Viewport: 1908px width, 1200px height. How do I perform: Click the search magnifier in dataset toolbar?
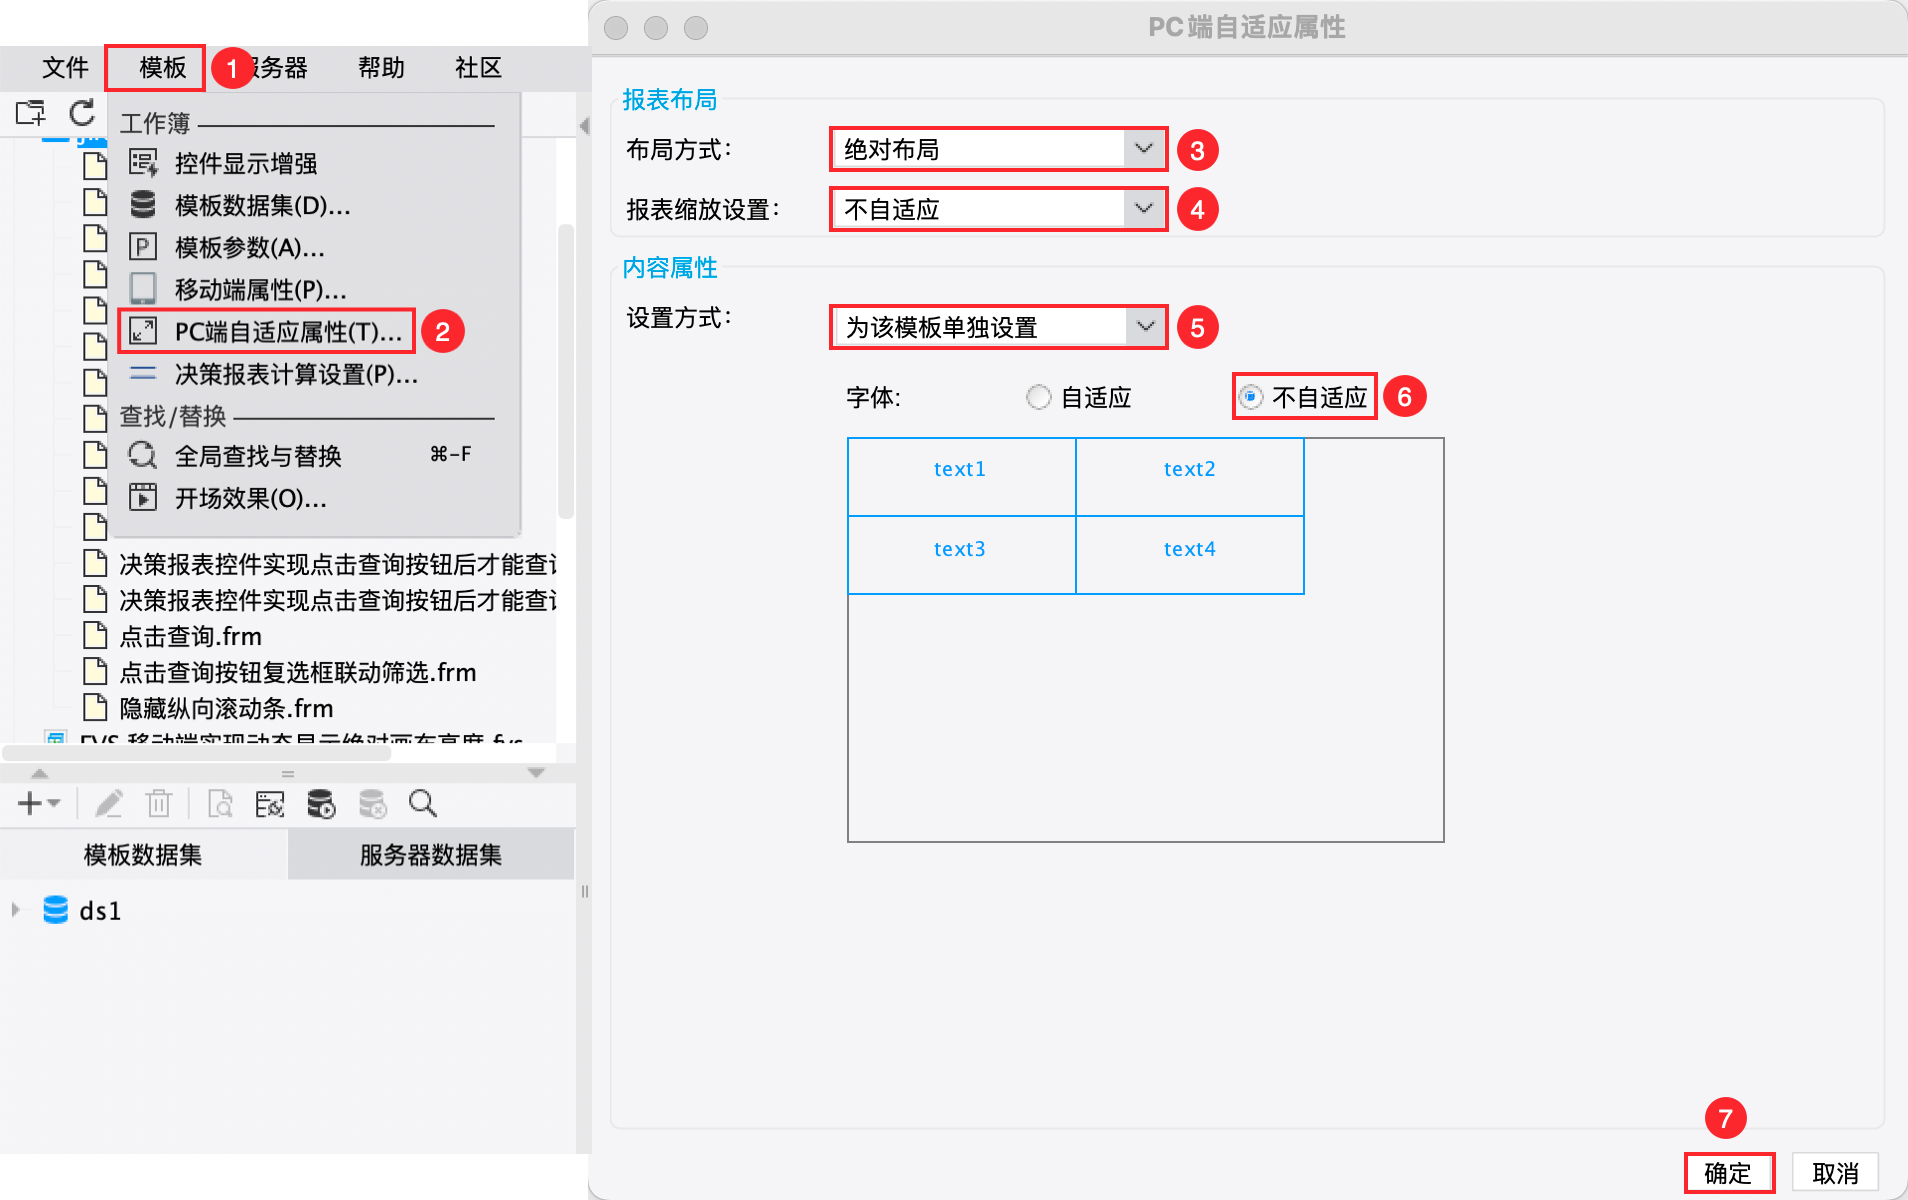[x=423, y=803]
